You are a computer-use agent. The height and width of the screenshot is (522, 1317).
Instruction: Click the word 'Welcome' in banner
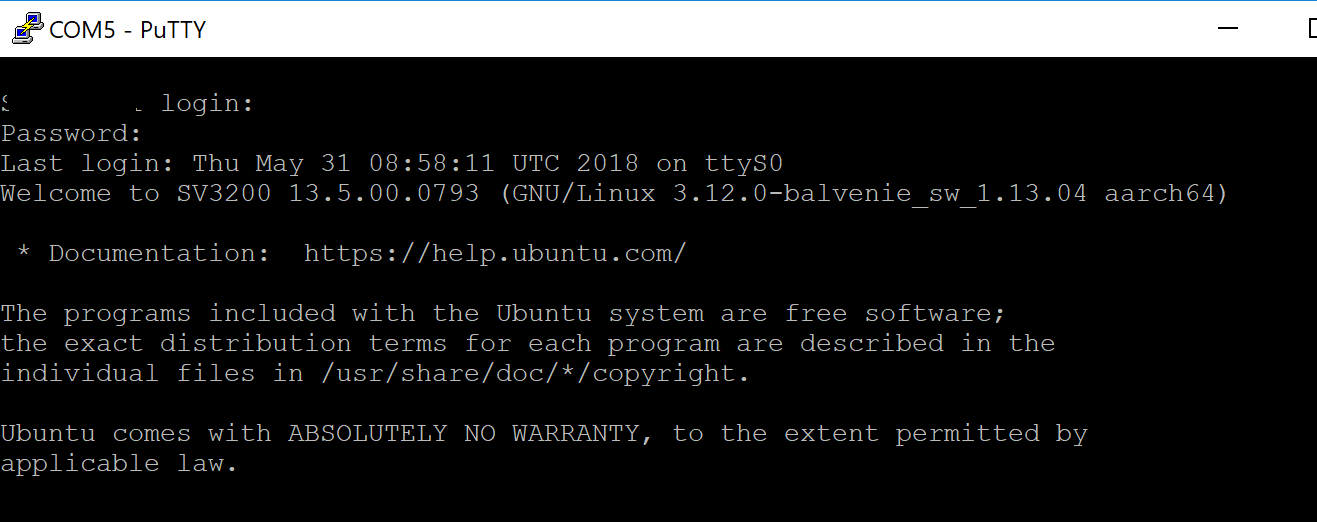coord(55,193)
